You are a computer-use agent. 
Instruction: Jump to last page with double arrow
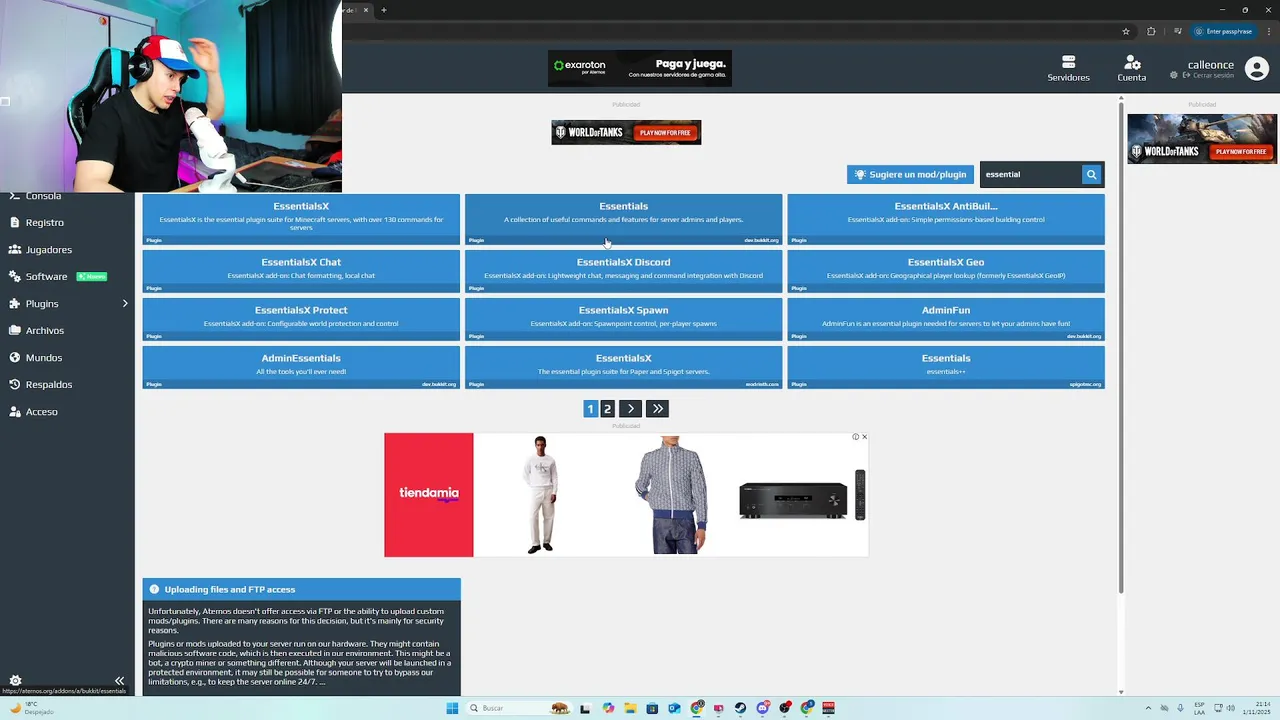click(657, 408)
